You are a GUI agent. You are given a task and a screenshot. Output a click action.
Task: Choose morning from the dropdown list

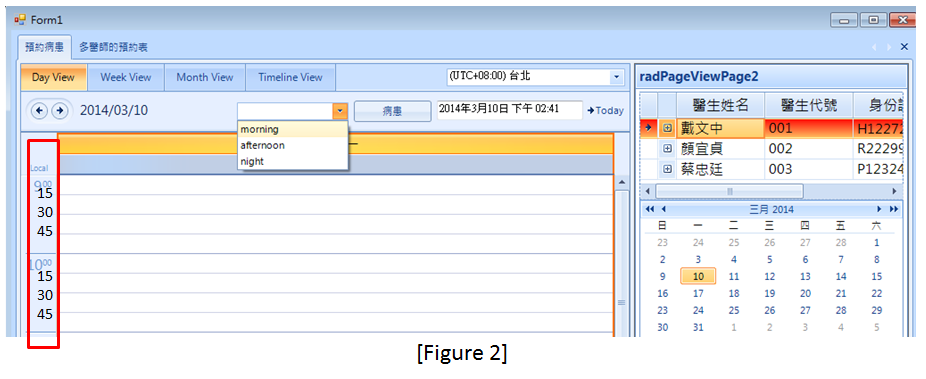click(x=292, y=129)
